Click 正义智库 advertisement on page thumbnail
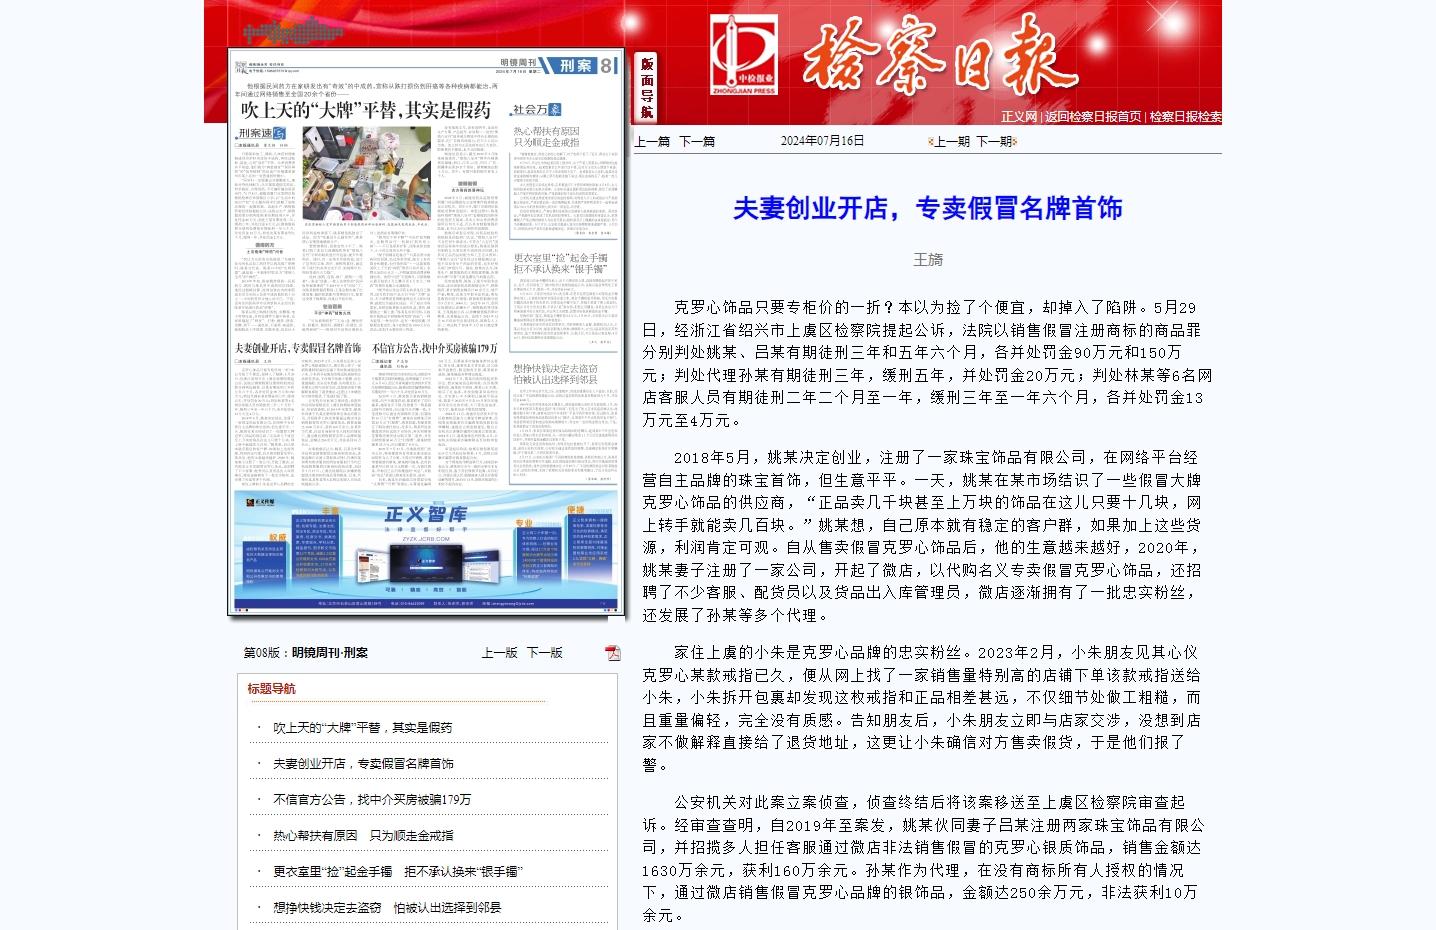 (x=426, y=550)
